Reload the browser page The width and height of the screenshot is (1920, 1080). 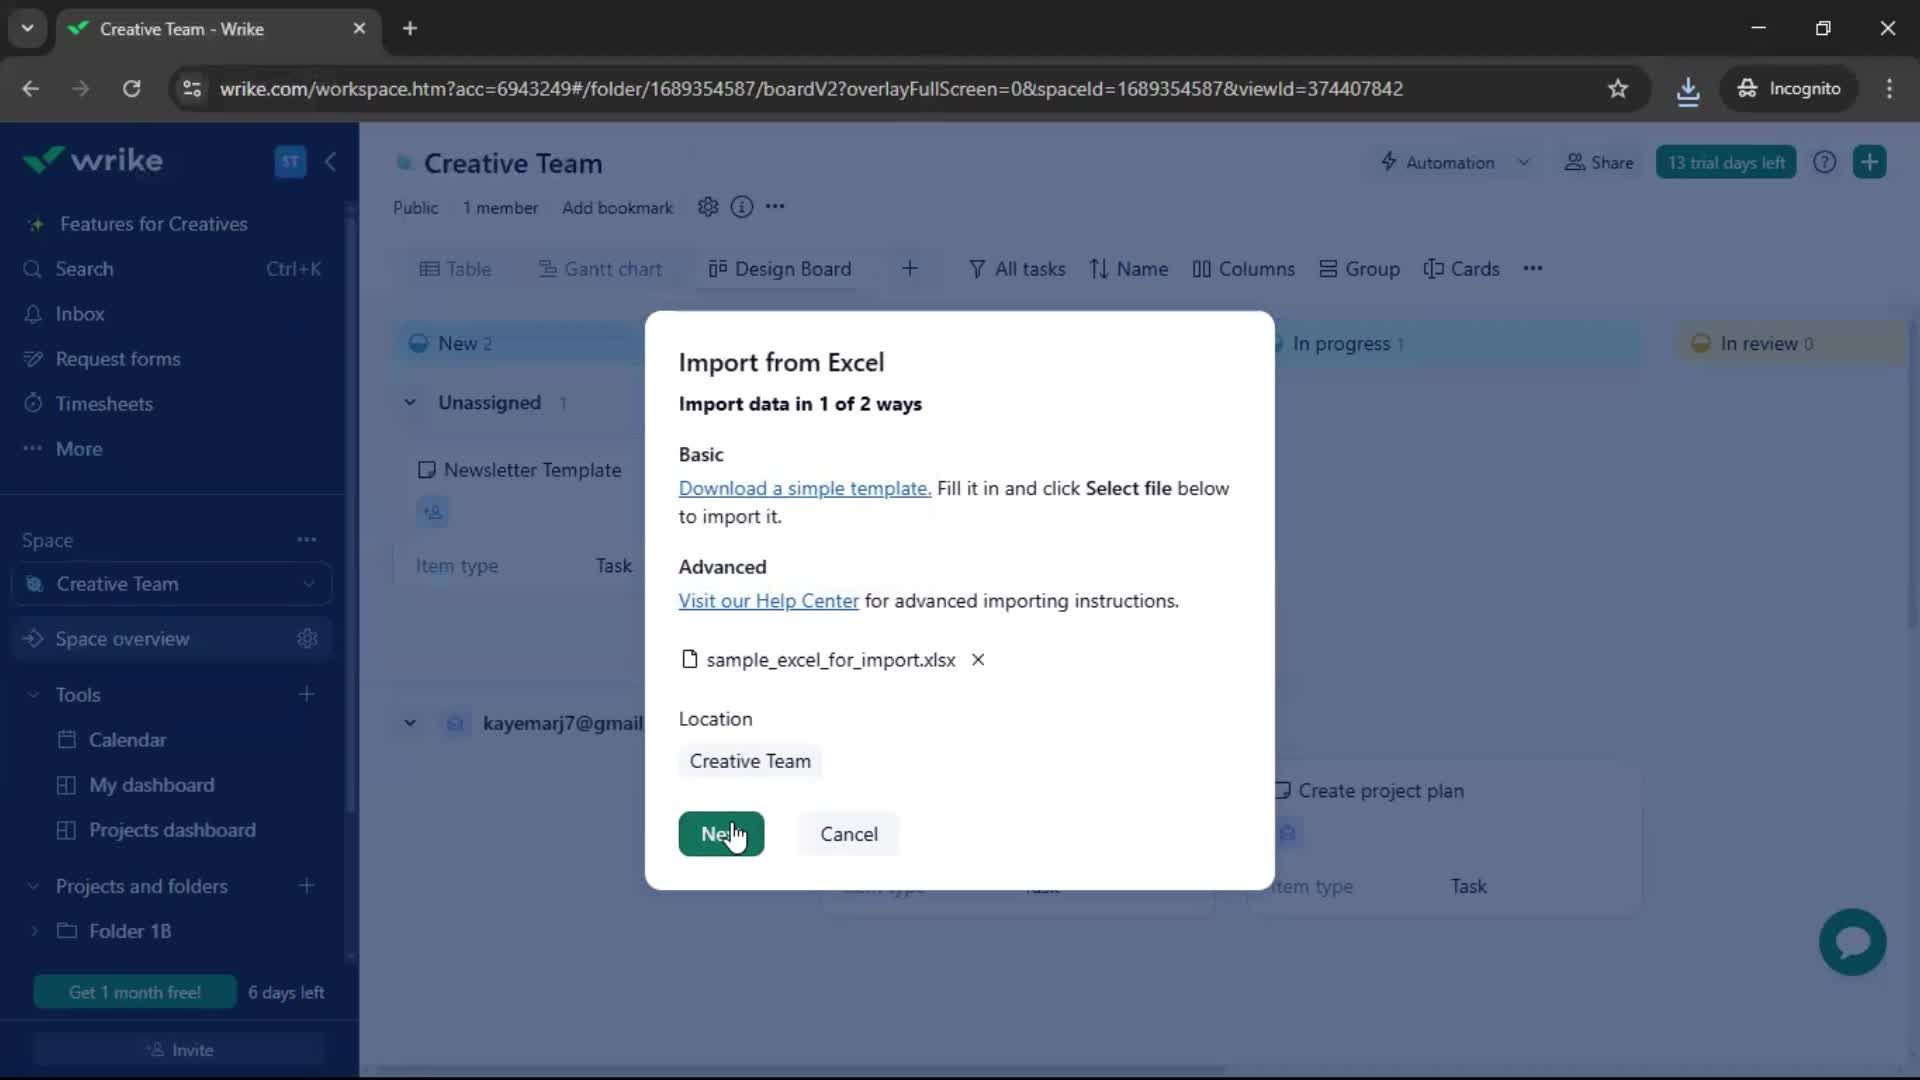click(131, 89)
